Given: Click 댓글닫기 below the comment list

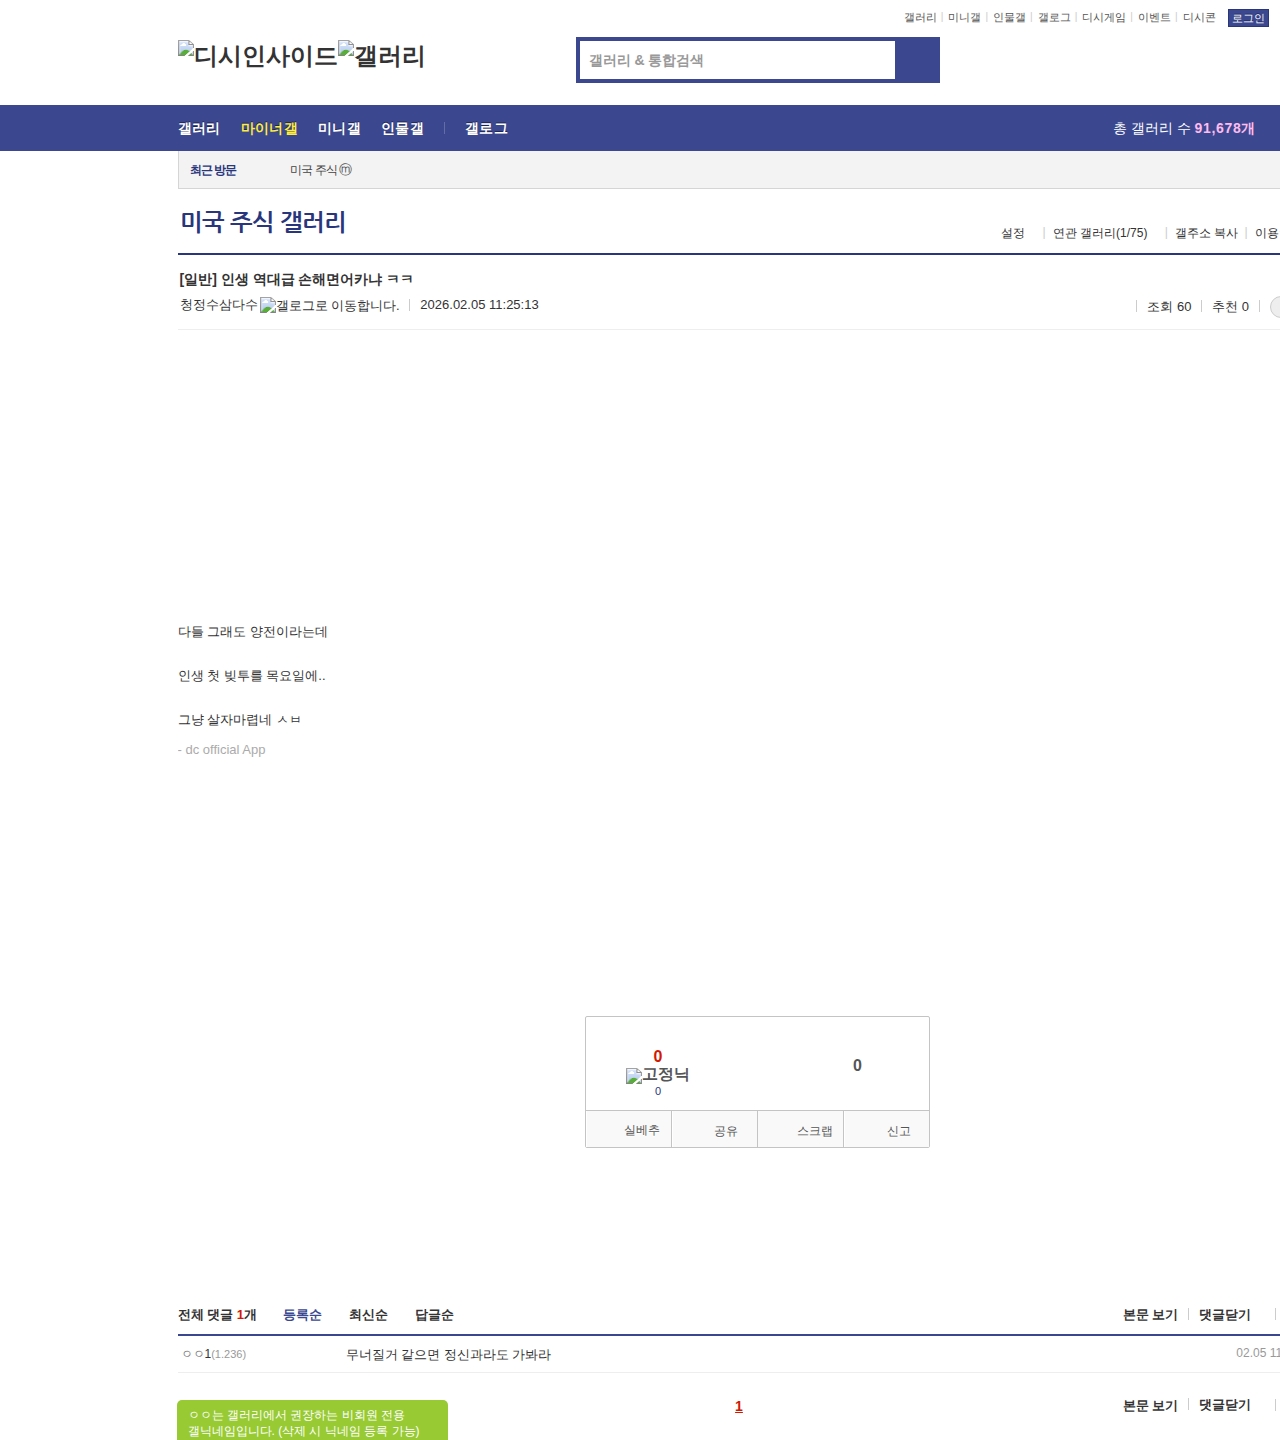Looking at the screenshot, I should pyautogui.click(x=1225, y=1405).
